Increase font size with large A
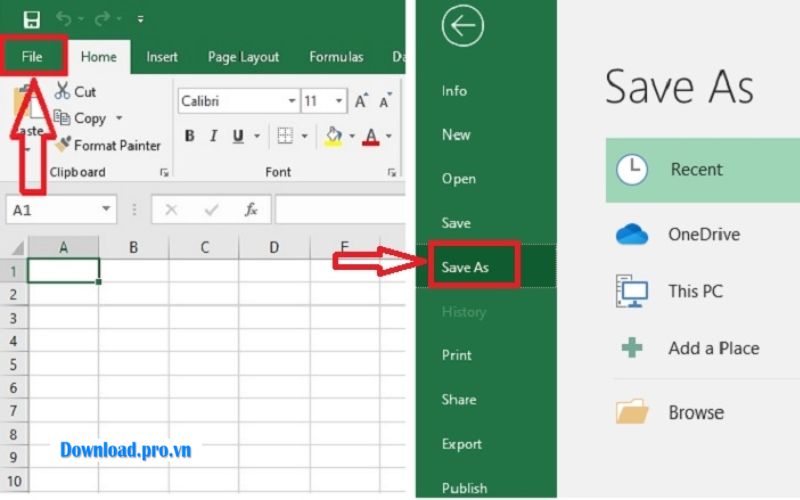 pyautogui.click(x=361, y=101)
